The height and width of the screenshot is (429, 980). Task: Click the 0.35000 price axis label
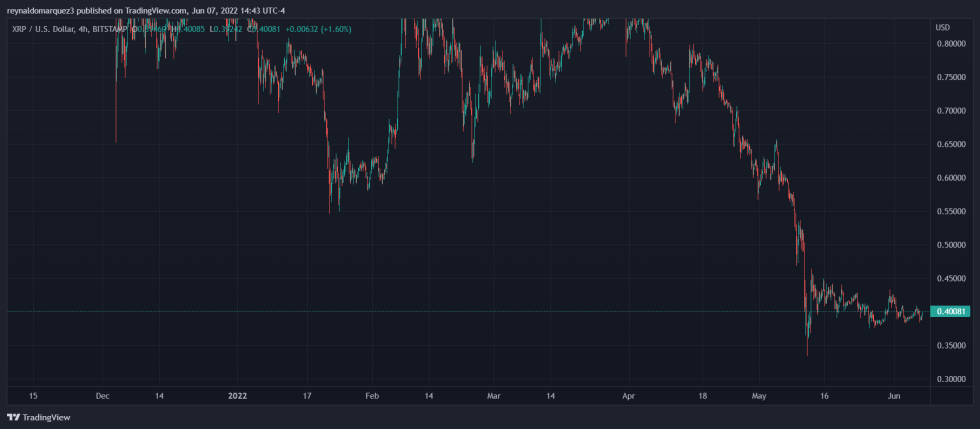click(x=950, y=345)
